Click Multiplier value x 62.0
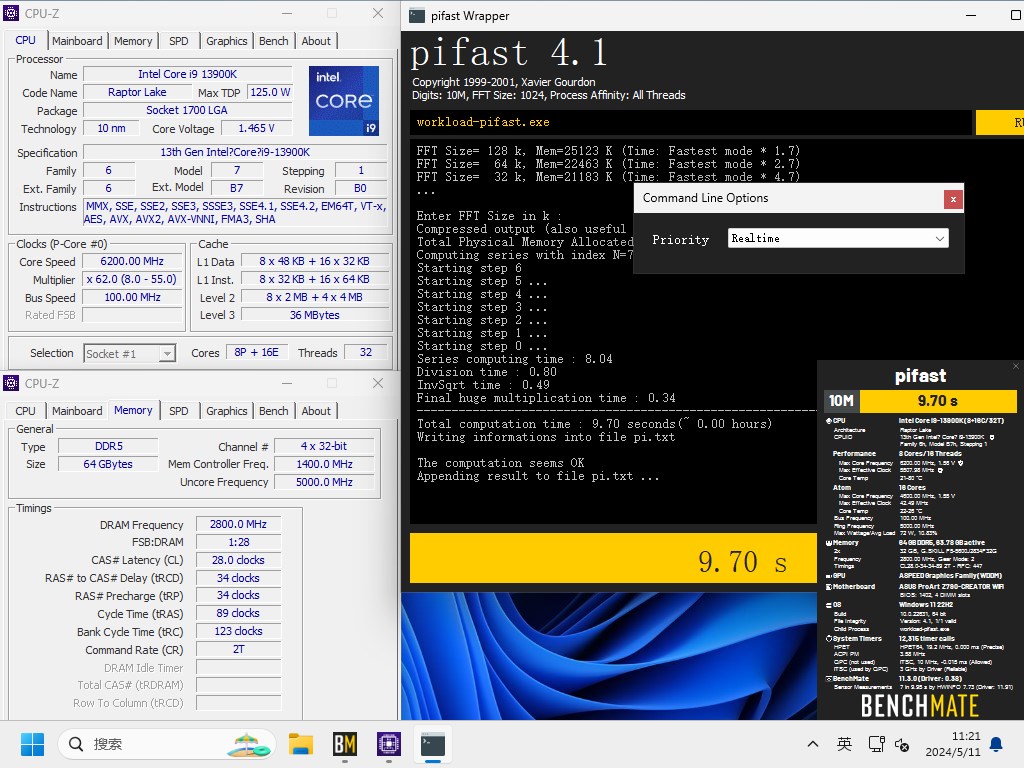The width and height of the screenshot is (1024, 768). pyautogui.click(x=132, y=280)
